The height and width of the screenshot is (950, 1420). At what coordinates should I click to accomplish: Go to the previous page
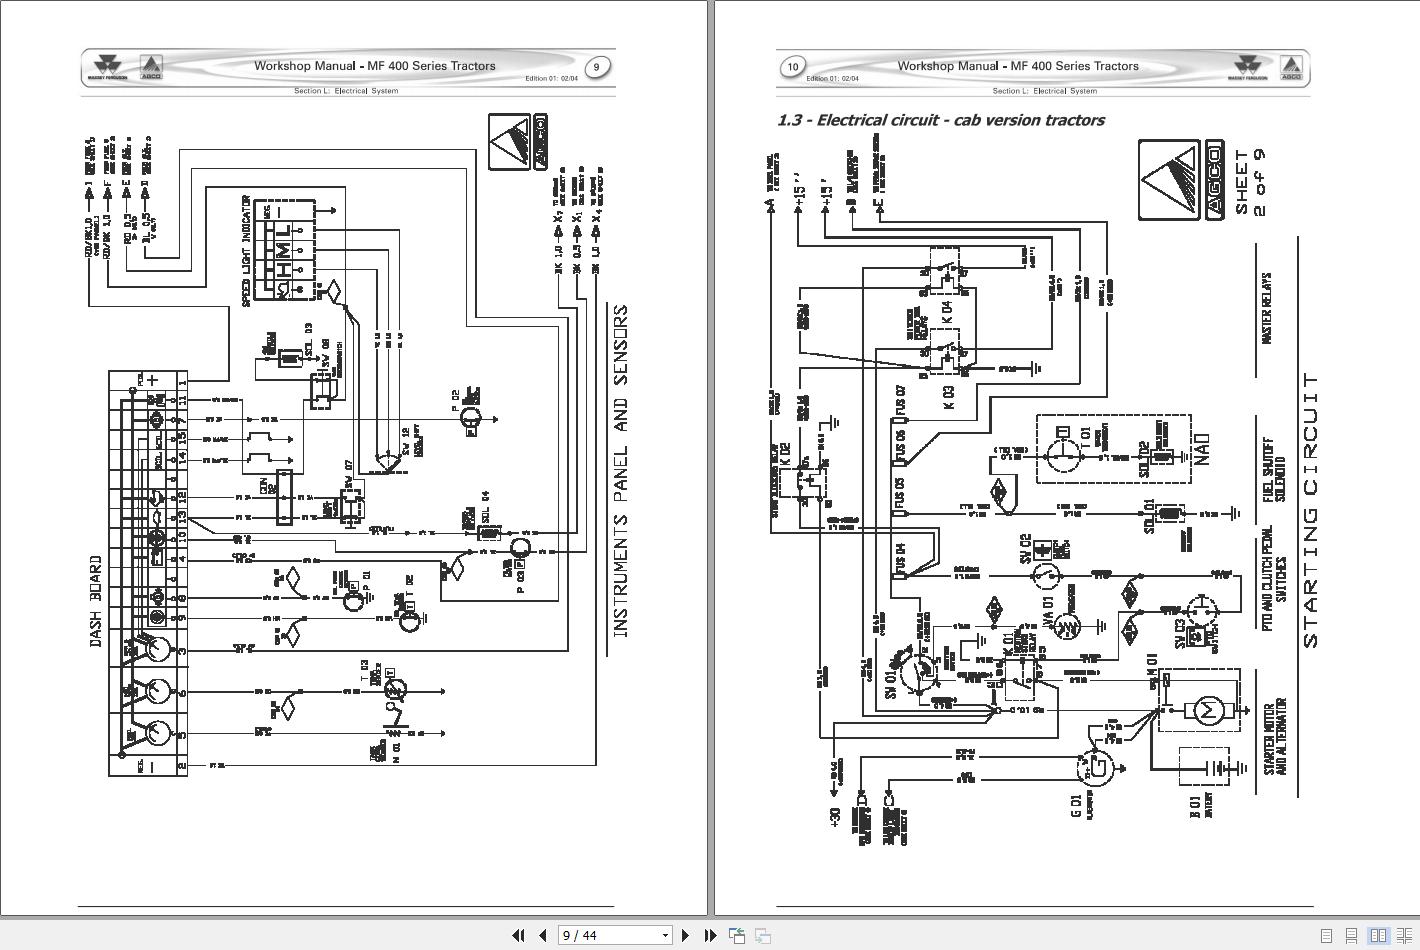pyautogui.click(x=542, y=935)
